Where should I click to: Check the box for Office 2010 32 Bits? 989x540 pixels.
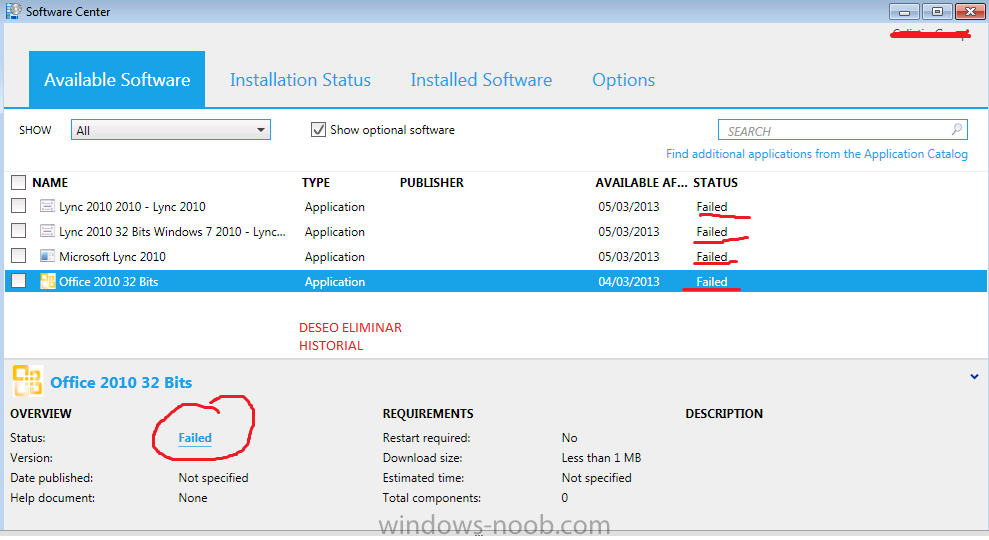click(x=18, y=281)
